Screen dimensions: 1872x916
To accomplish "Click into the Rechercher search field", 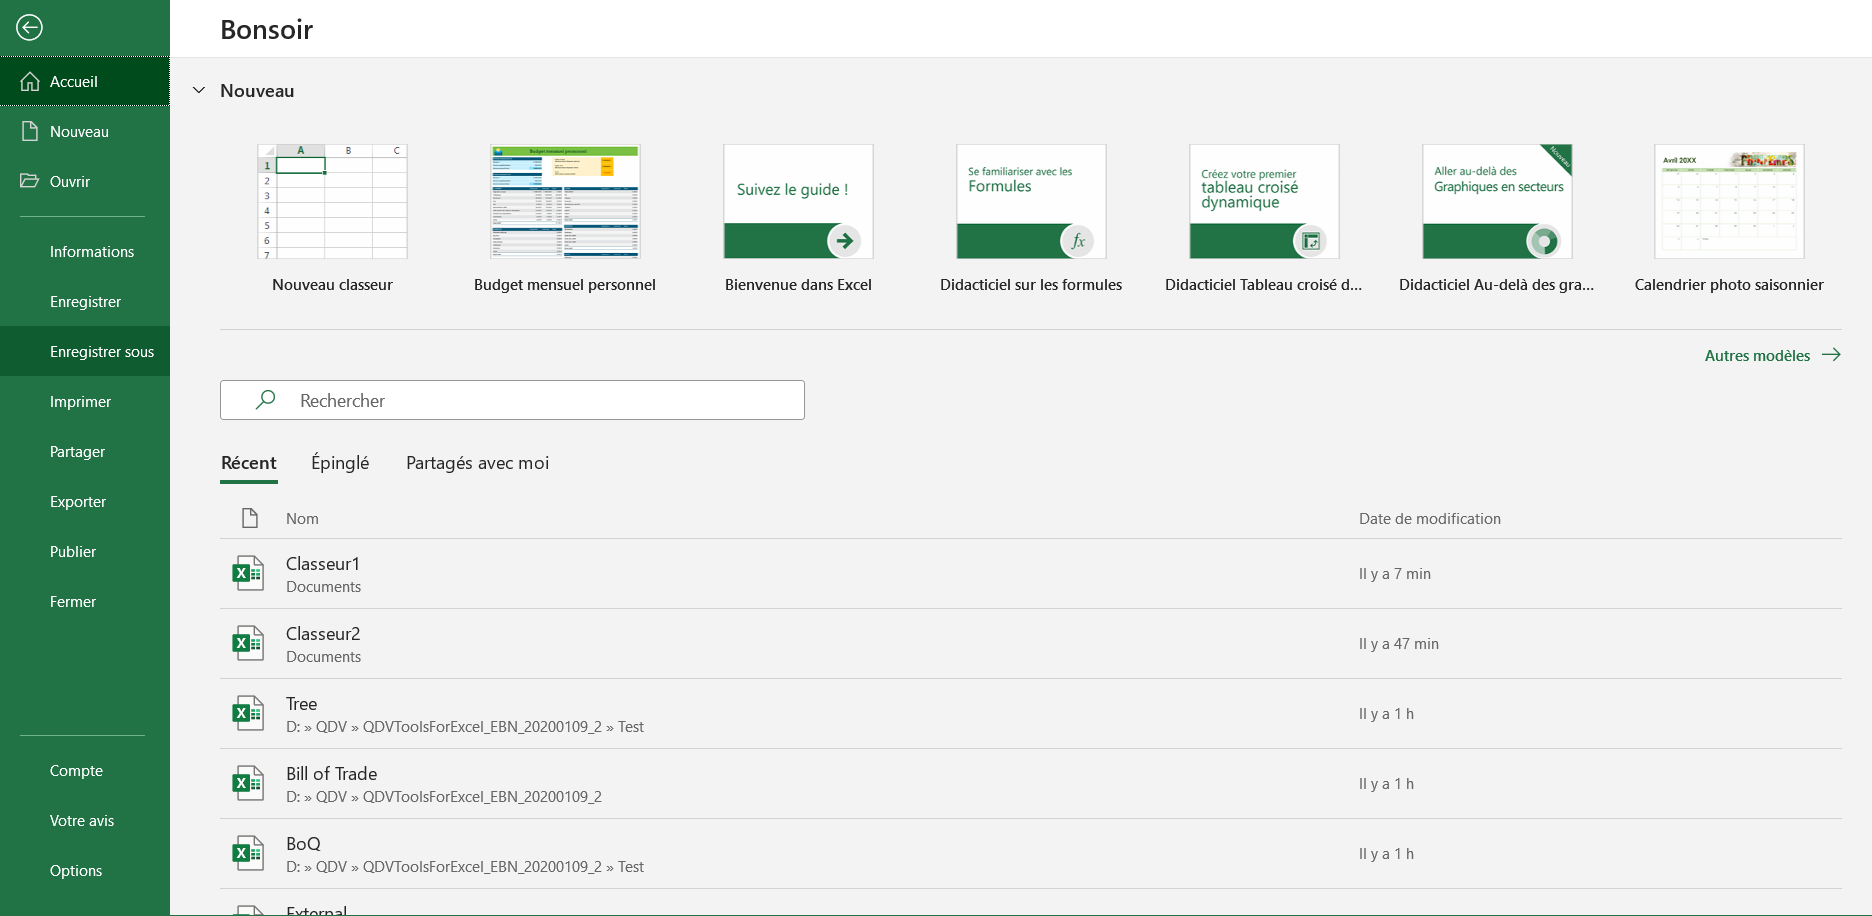I will click(512, 400).
